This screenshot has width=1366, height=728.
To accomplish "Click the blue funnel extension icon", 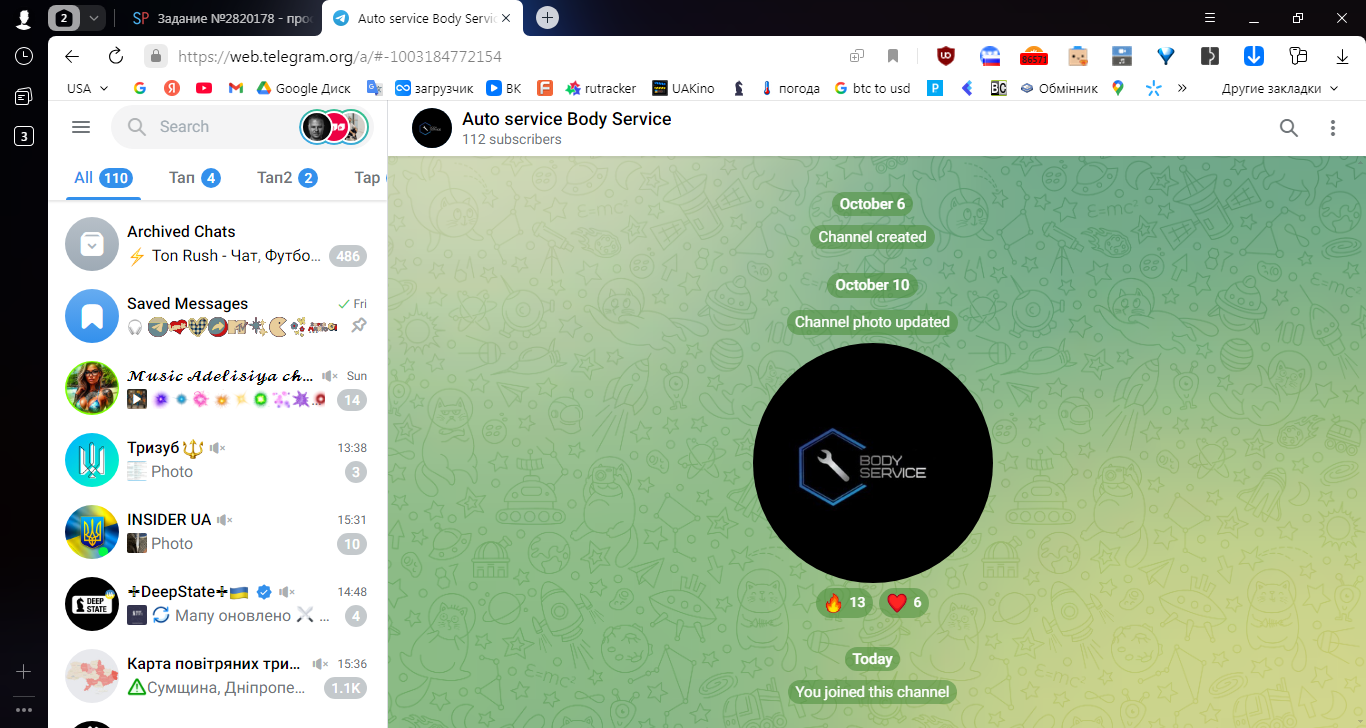I will [1165, 56].
